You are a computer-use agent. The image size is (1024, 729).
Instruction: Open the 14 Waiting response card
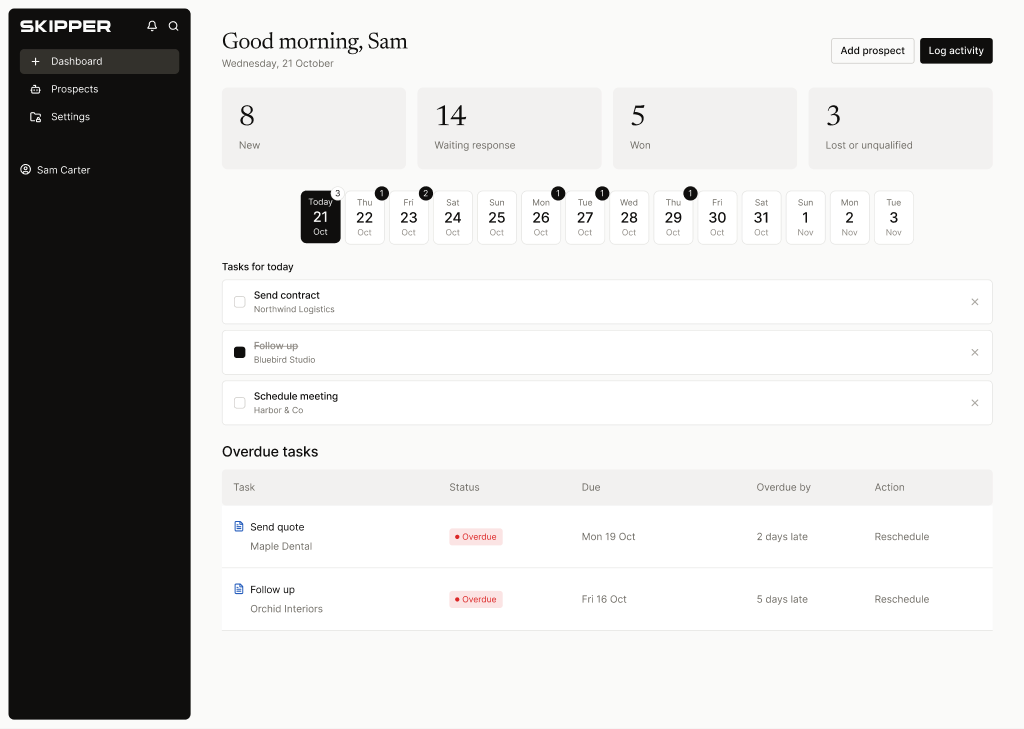tap(509, 129)
